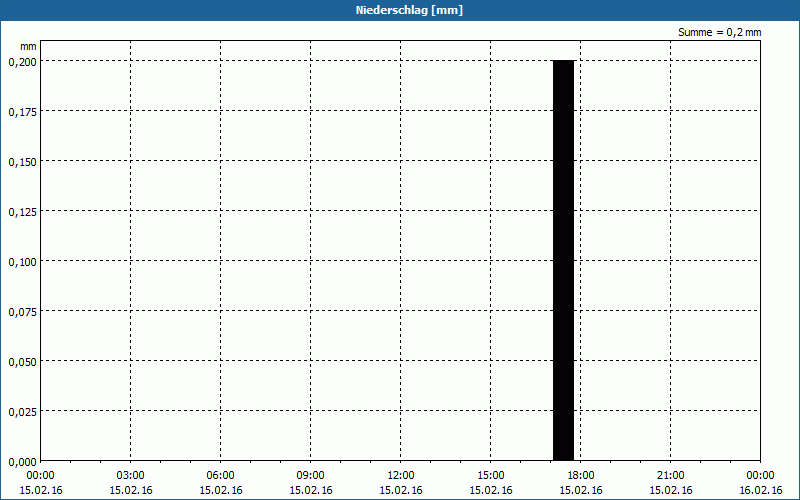
Task: Click the Niederschlag [mm] title bar
Action: 400,10
